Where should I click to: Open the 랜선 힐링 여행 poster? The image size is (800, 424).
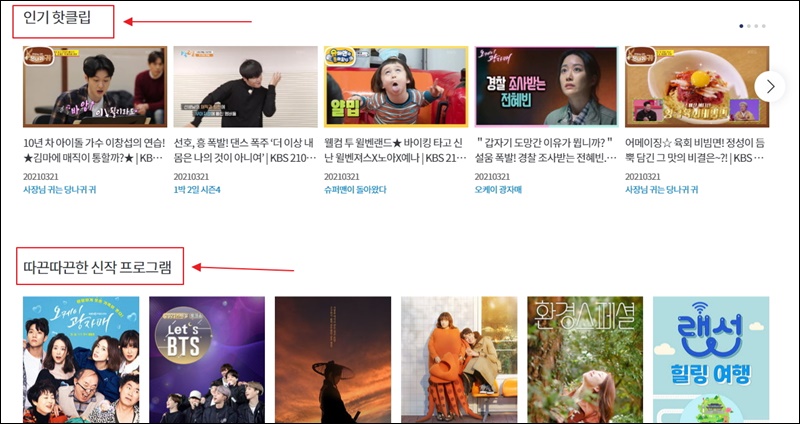click(711, 360)
